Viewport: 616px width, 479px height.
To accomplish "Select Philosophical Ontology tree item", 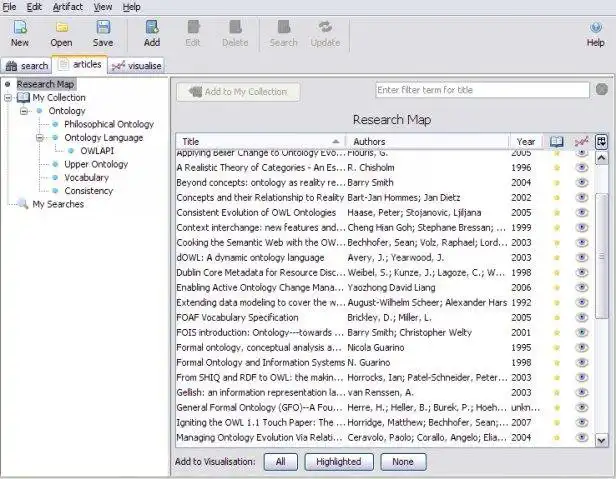I will (109, 124).
